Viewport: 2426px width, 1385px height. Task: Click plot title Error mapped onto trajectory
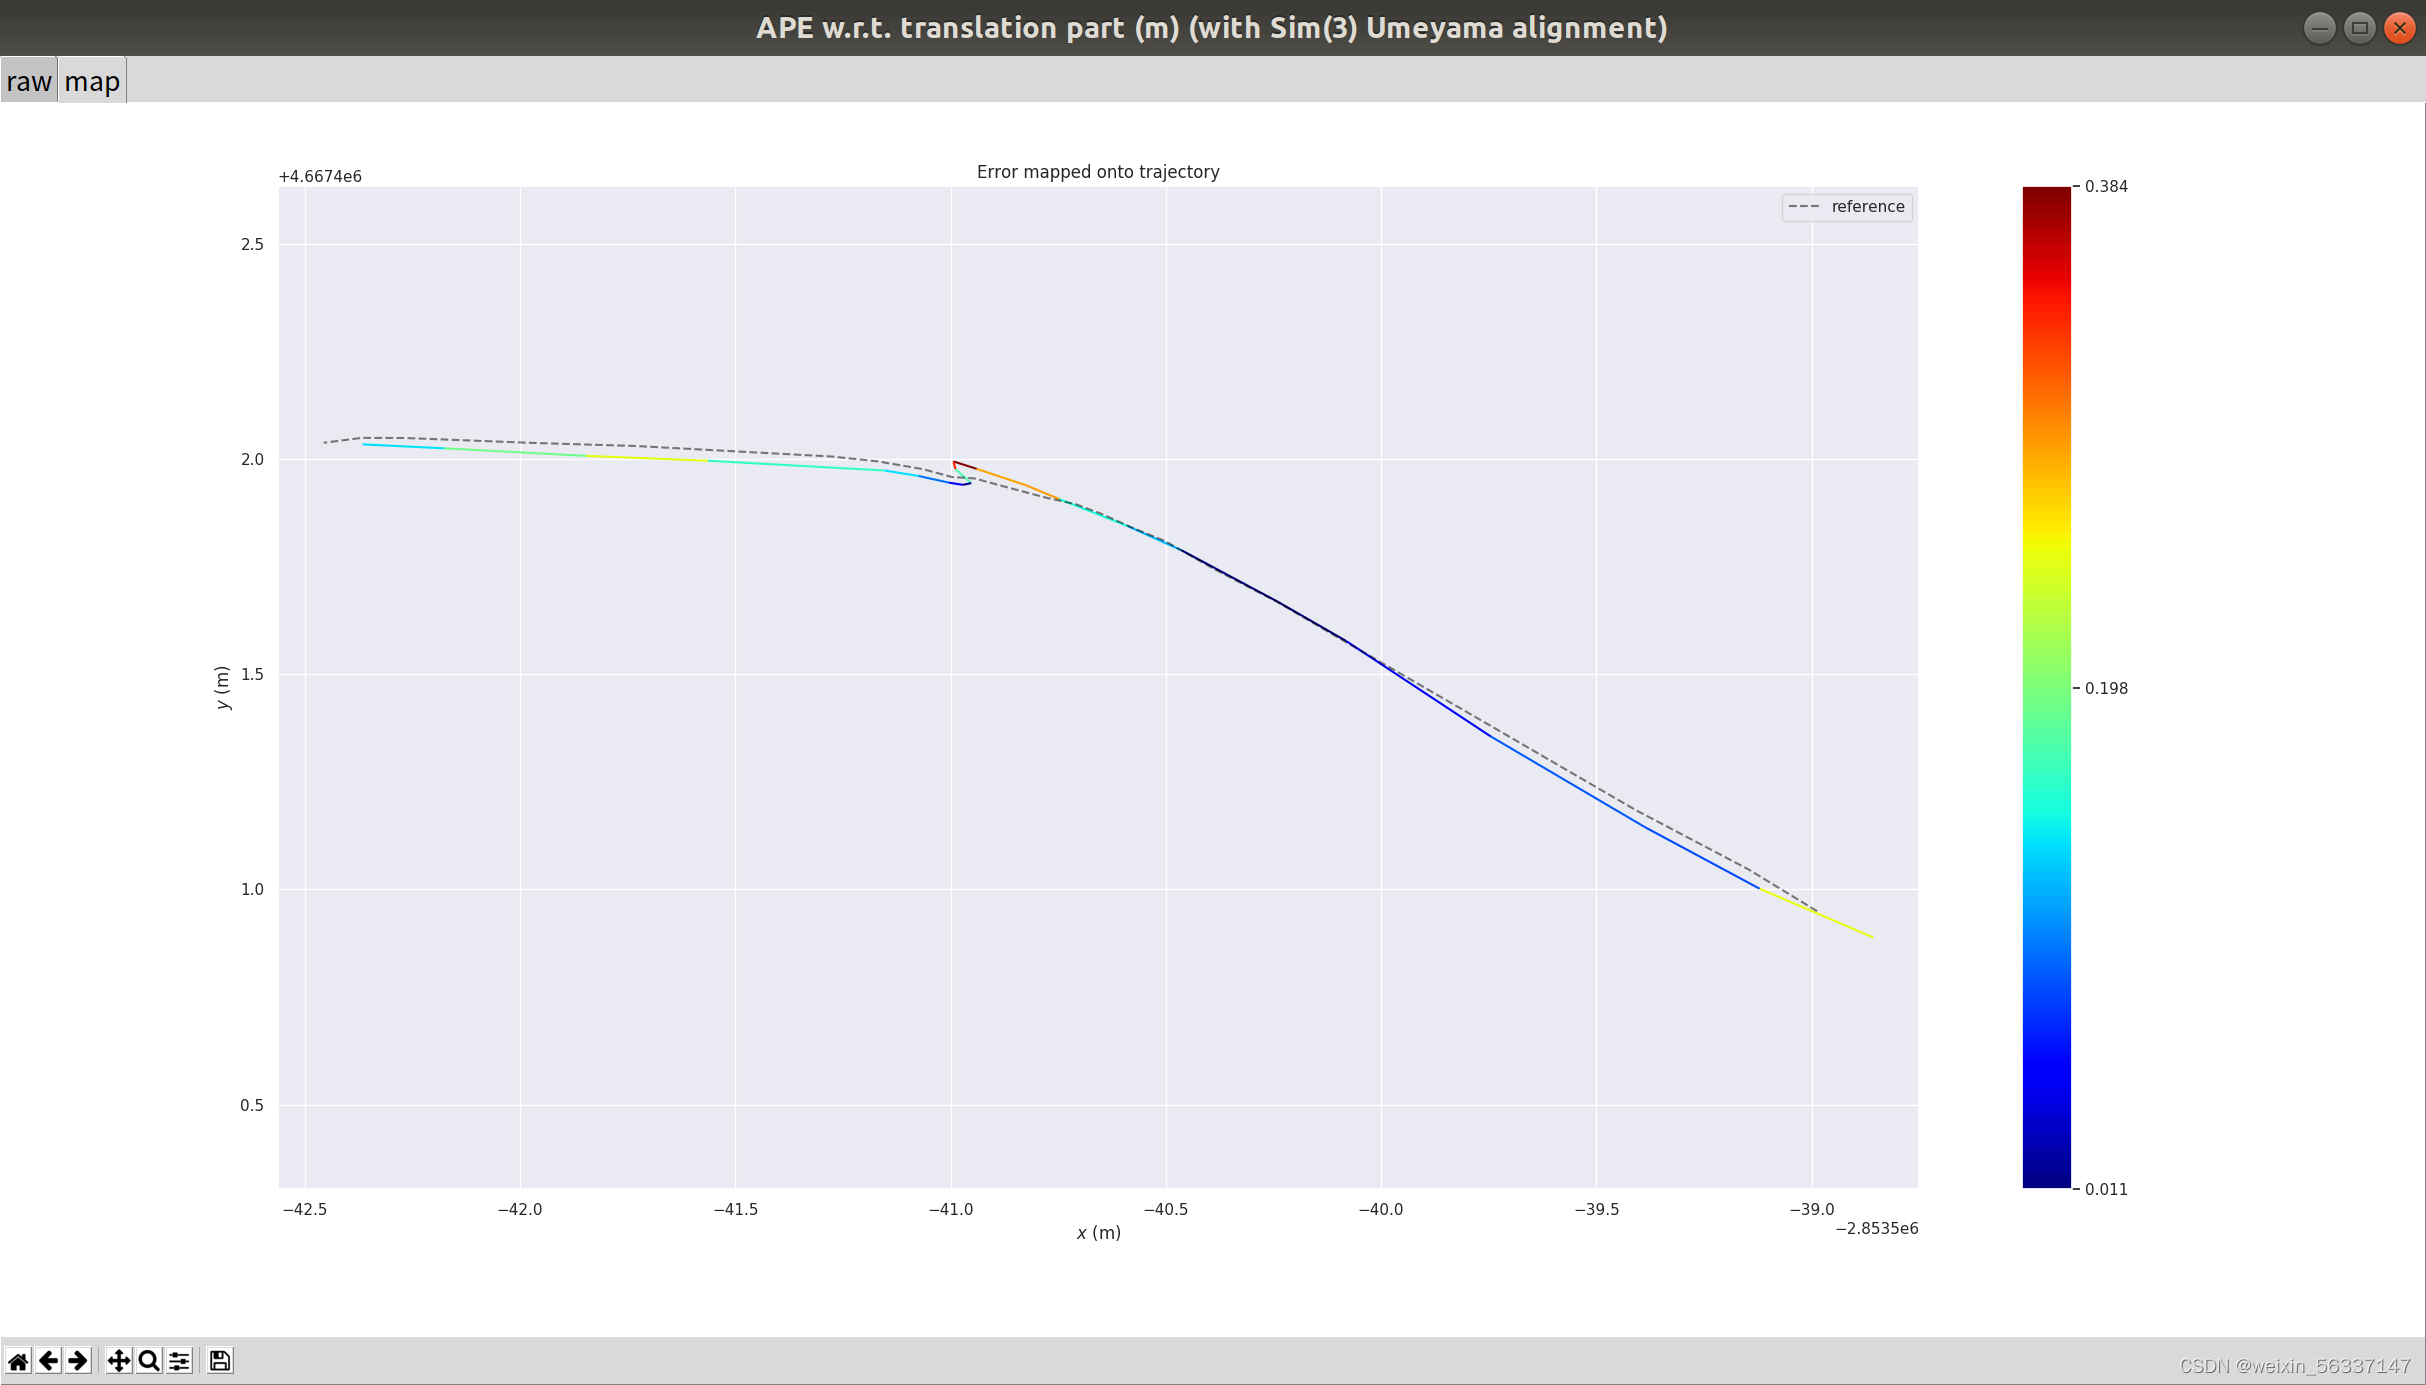(1098, 172)
